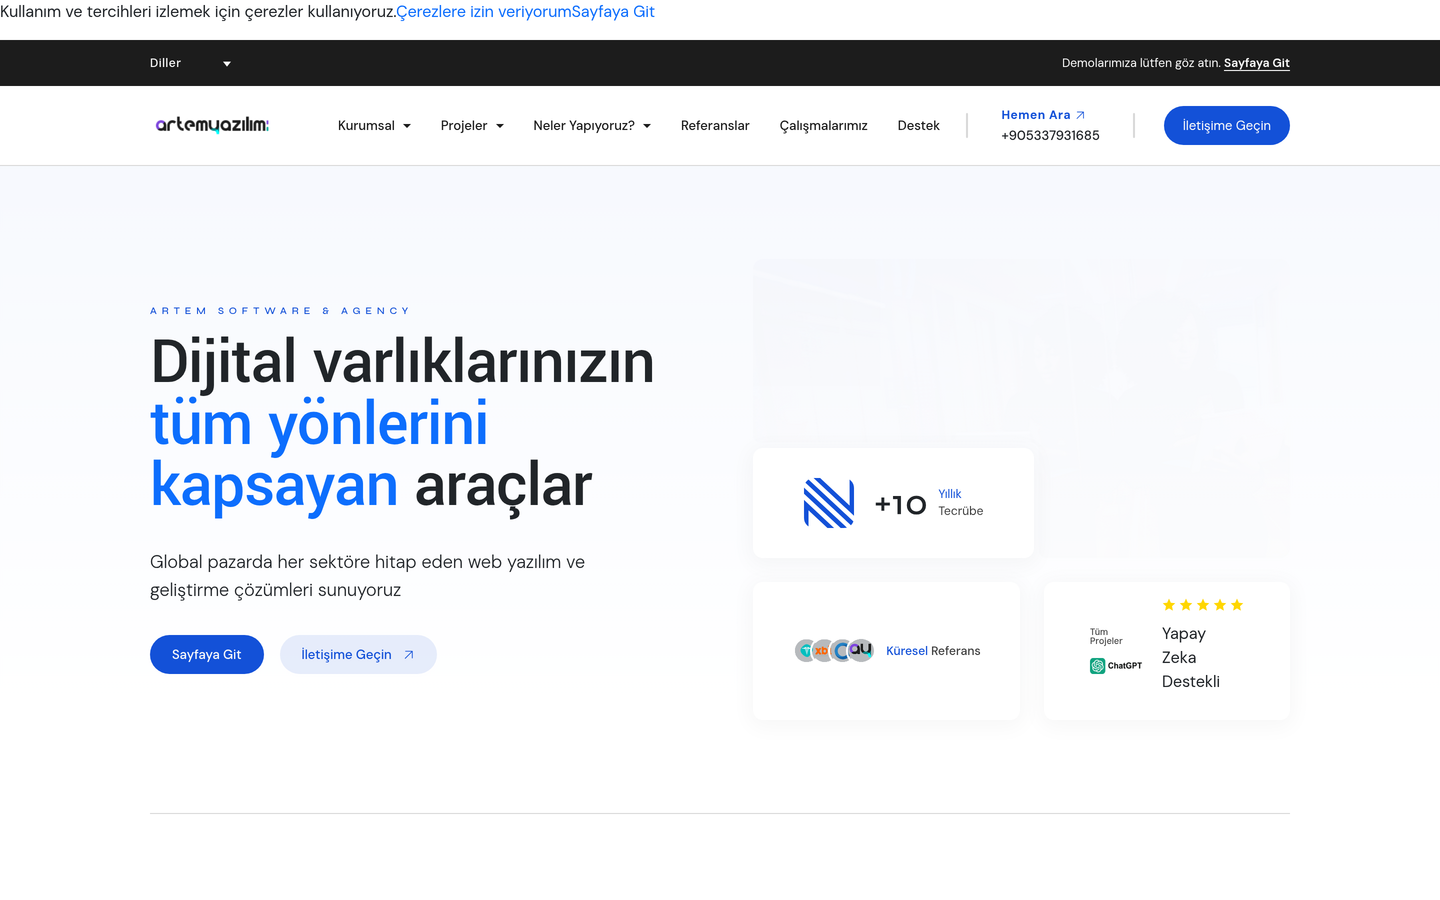Go to the Referanslar page
This screenshot has height=900, width=1440.
pyautogui.click(x=715, y=125)
